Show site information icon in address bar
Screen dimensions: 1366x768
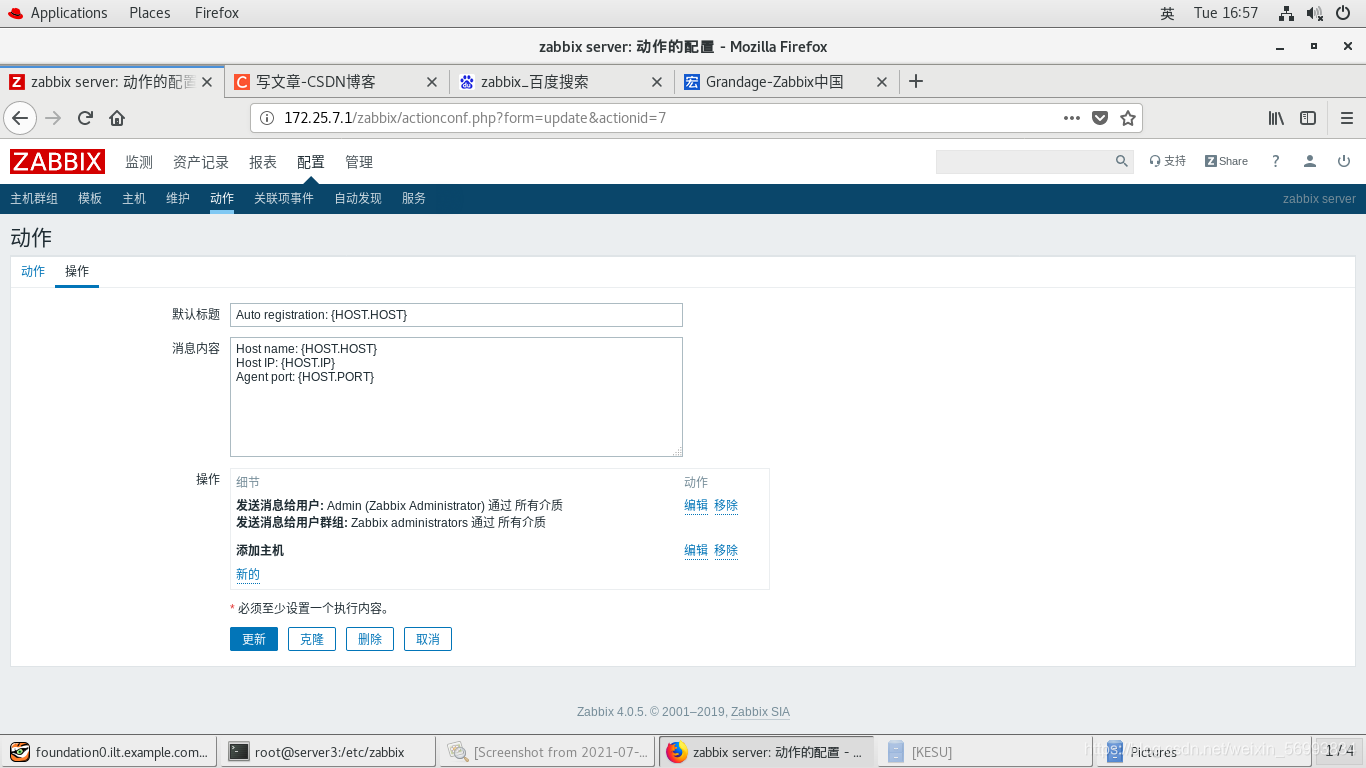coord(267,118)
